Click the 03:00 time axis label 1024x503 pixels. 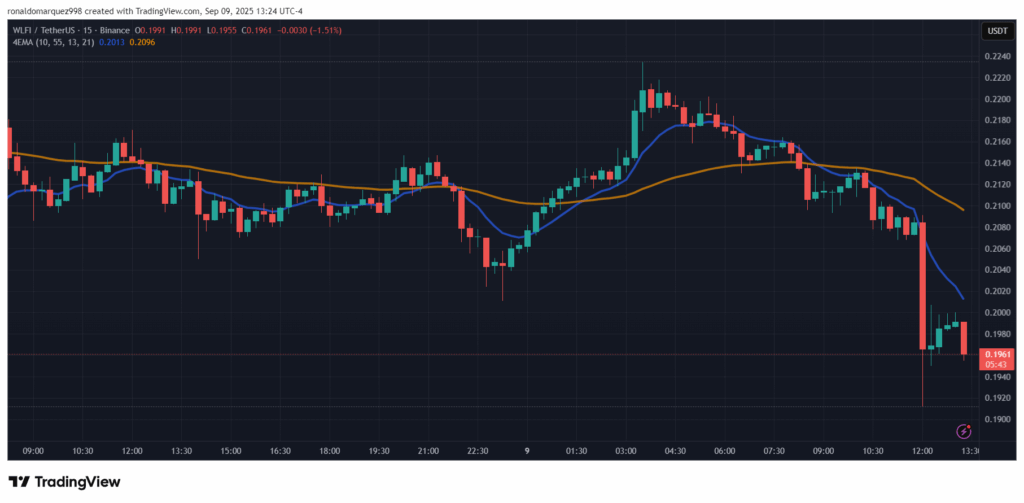(625, 452)
